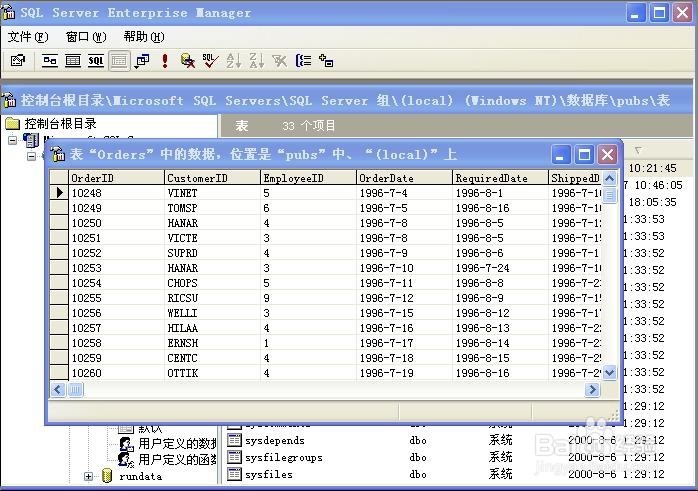Click the cancel execution and clear results icon

click(188, 61)
